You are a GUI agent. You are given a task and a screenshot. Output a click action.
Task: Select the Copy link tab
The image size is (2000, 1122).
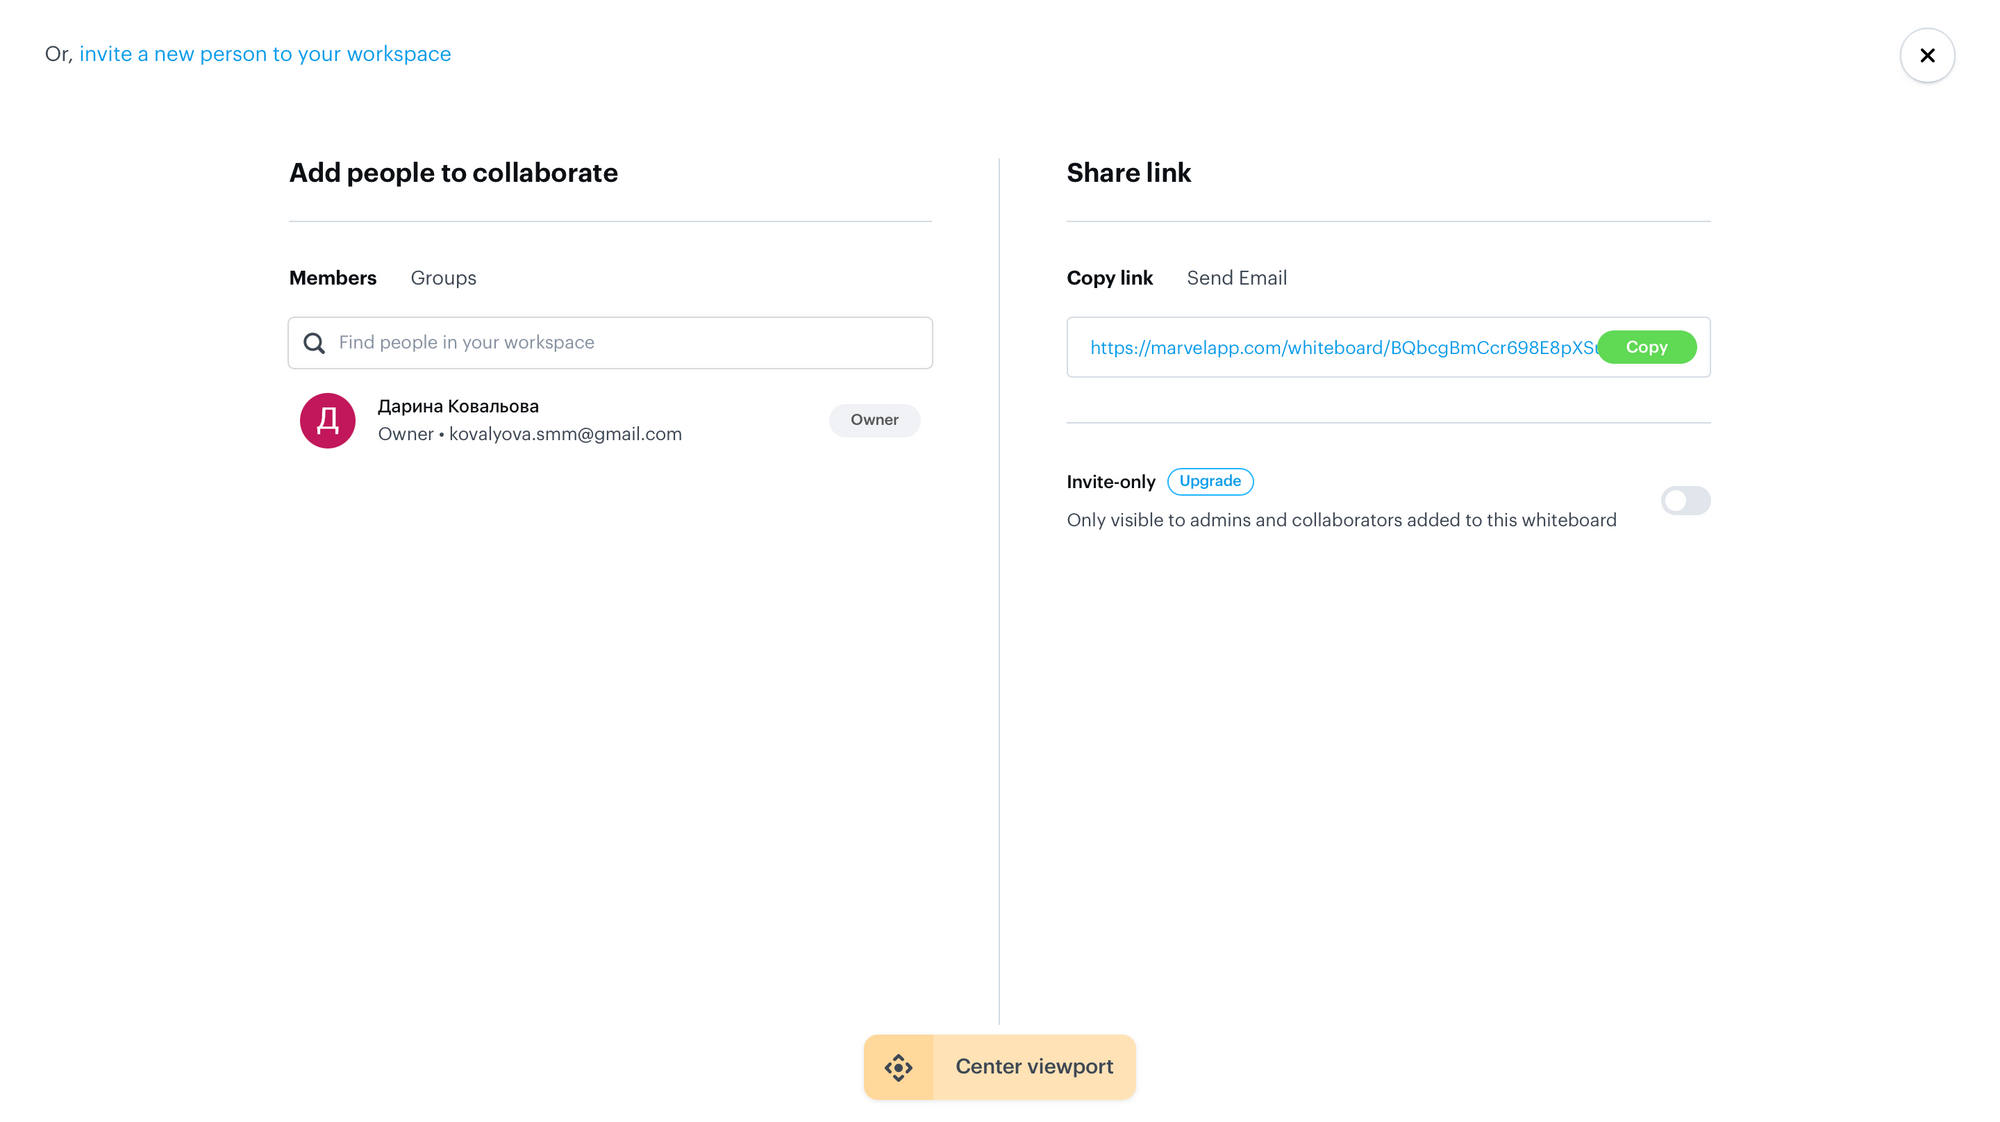tap(1109, 278)
